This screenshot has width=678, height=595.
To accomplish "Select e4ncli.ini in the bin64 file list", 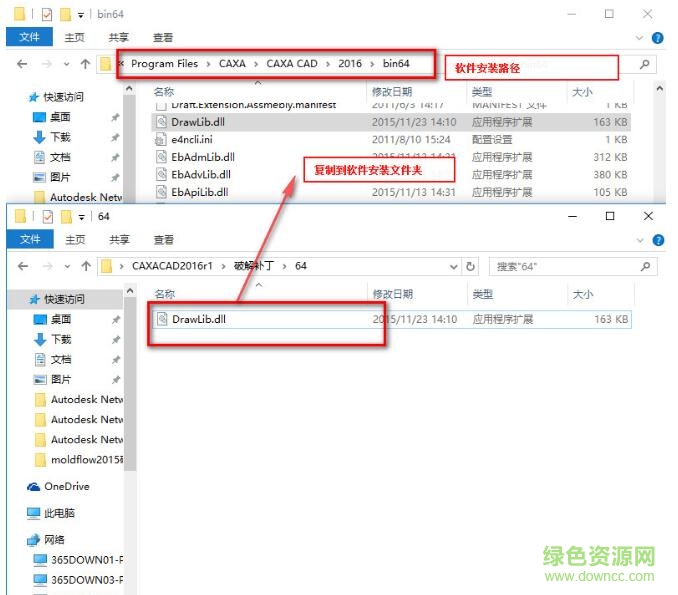I will click(391, 140).
